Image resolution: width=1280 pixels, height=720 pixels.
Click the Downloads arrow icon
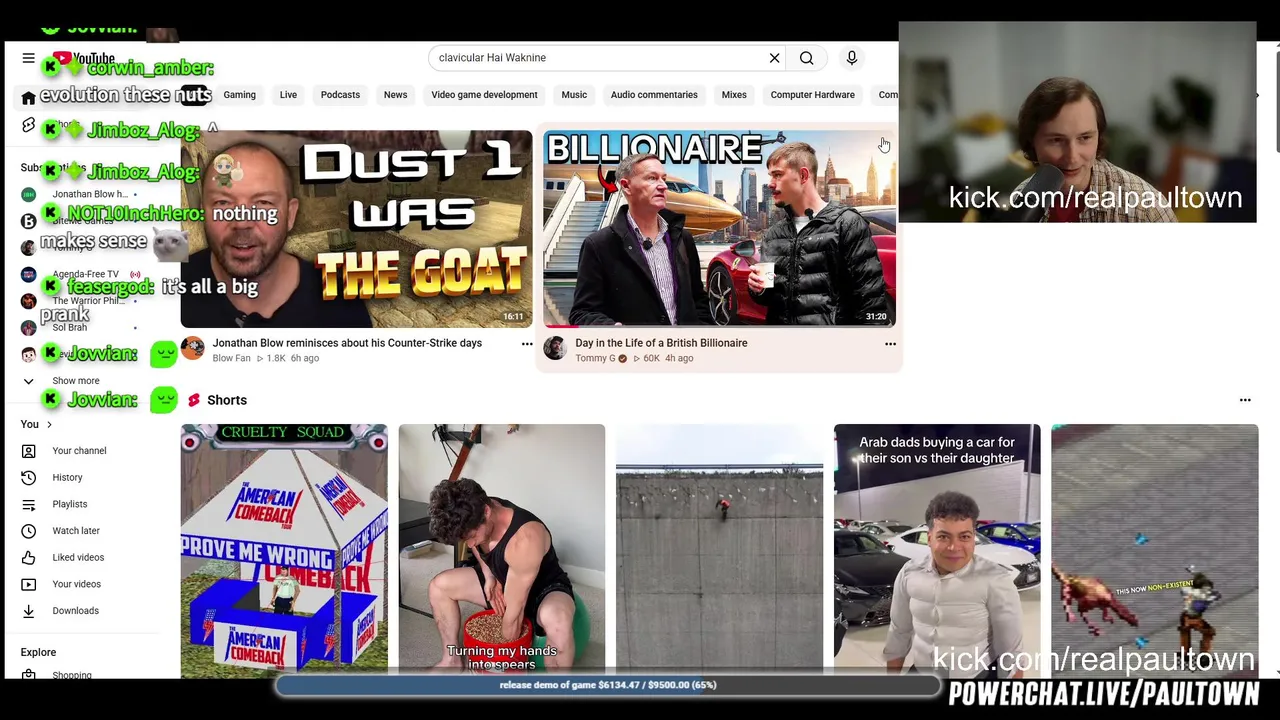tap(28, 611)
